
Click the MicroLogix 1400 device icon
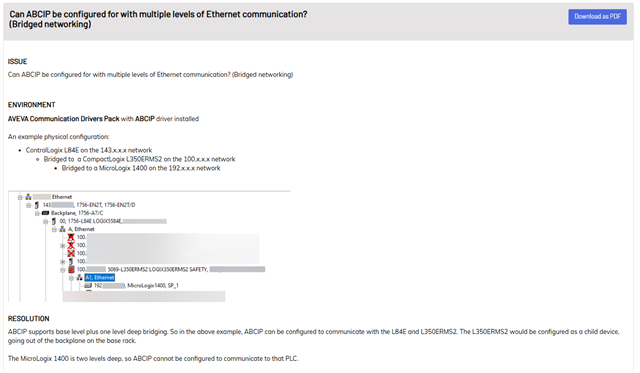88,286
